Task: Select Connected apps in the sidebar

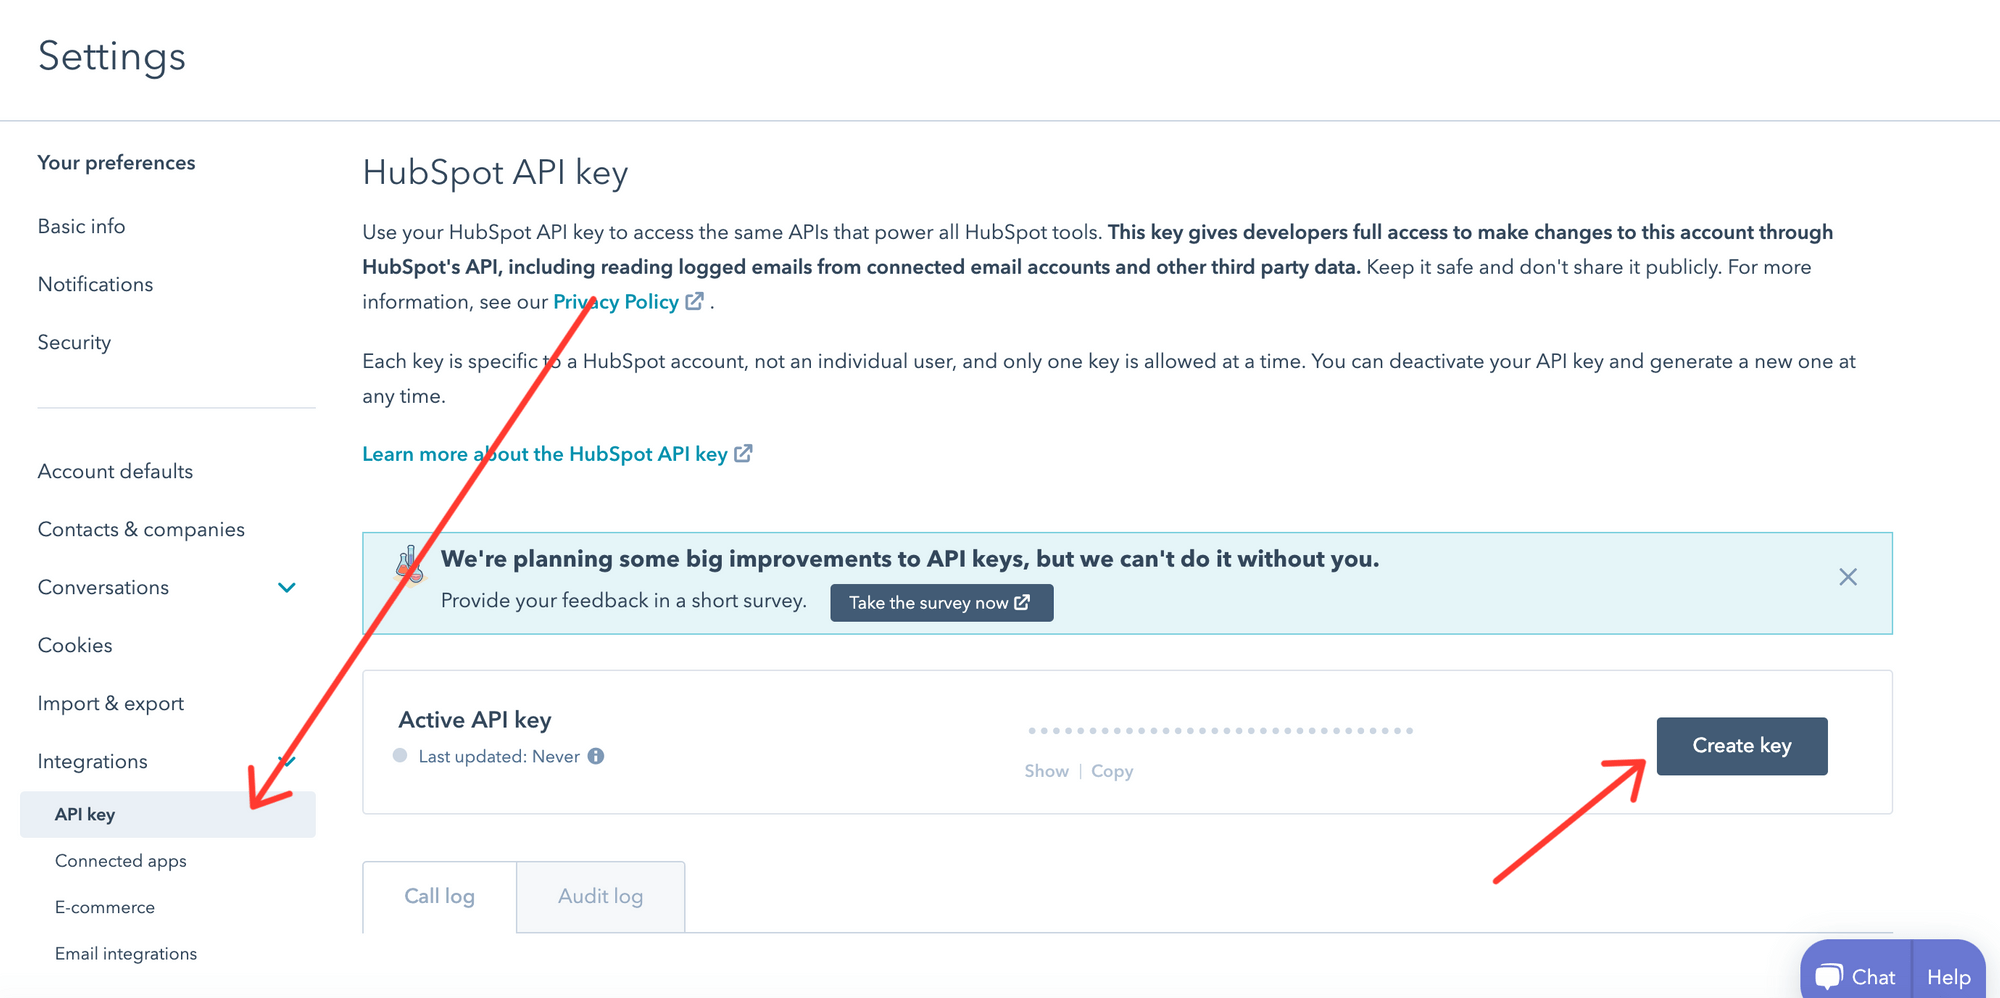Action: [121, 860]
